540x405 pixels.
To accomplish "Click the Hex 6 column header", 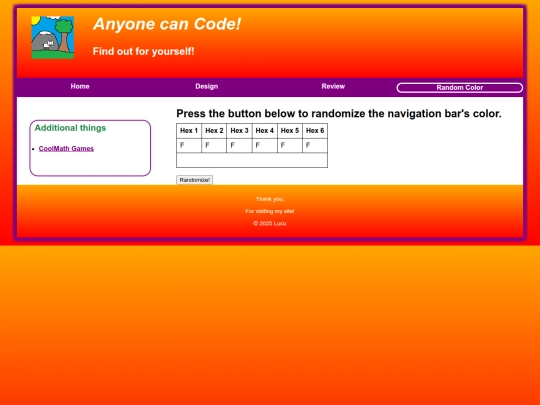I will point(315,131).
